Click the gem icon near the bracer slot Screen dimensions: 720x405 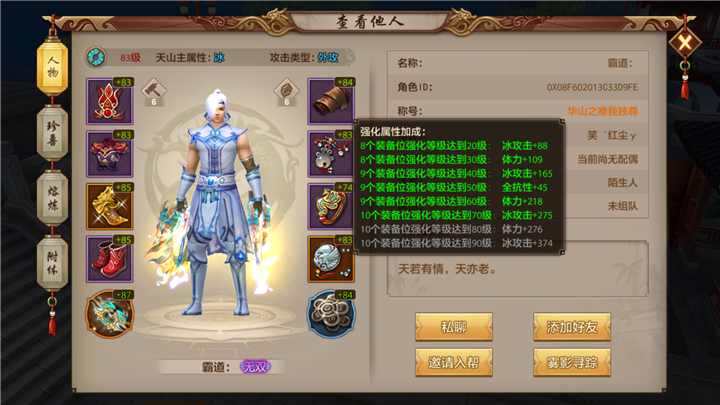click(287, 91)
